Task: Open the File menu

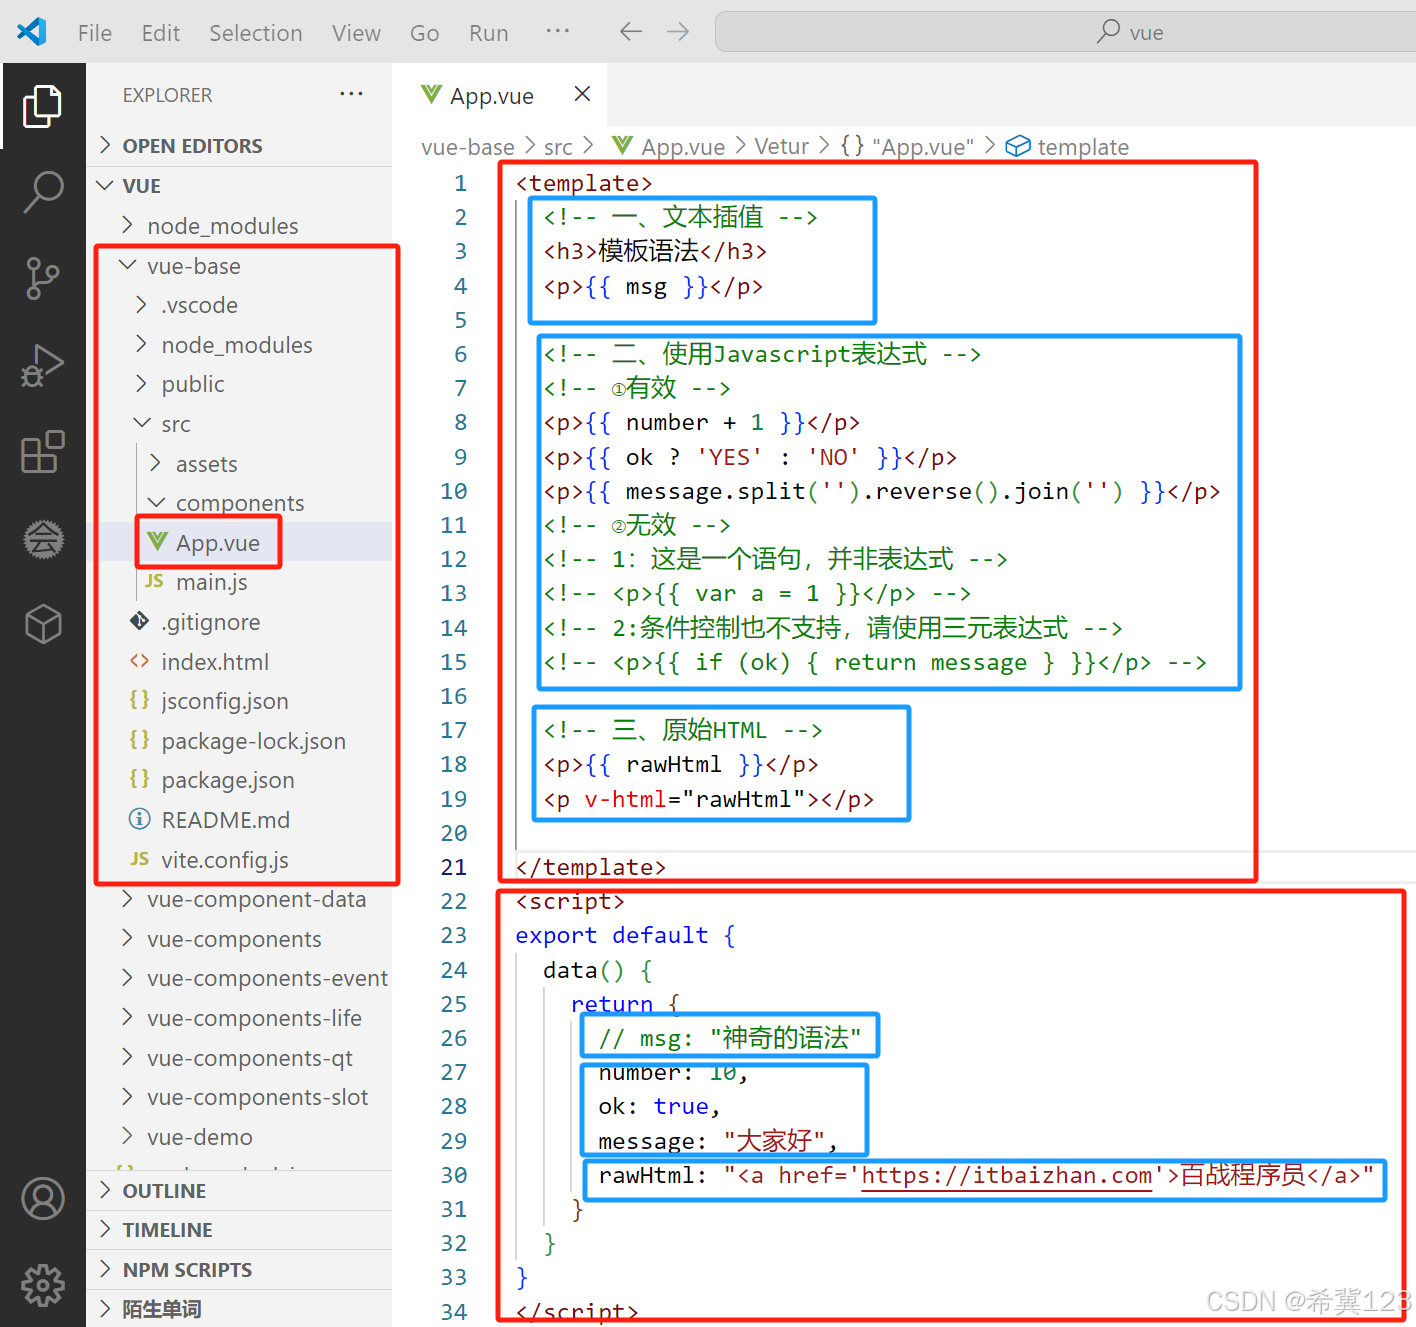Action: coord(95,33)
